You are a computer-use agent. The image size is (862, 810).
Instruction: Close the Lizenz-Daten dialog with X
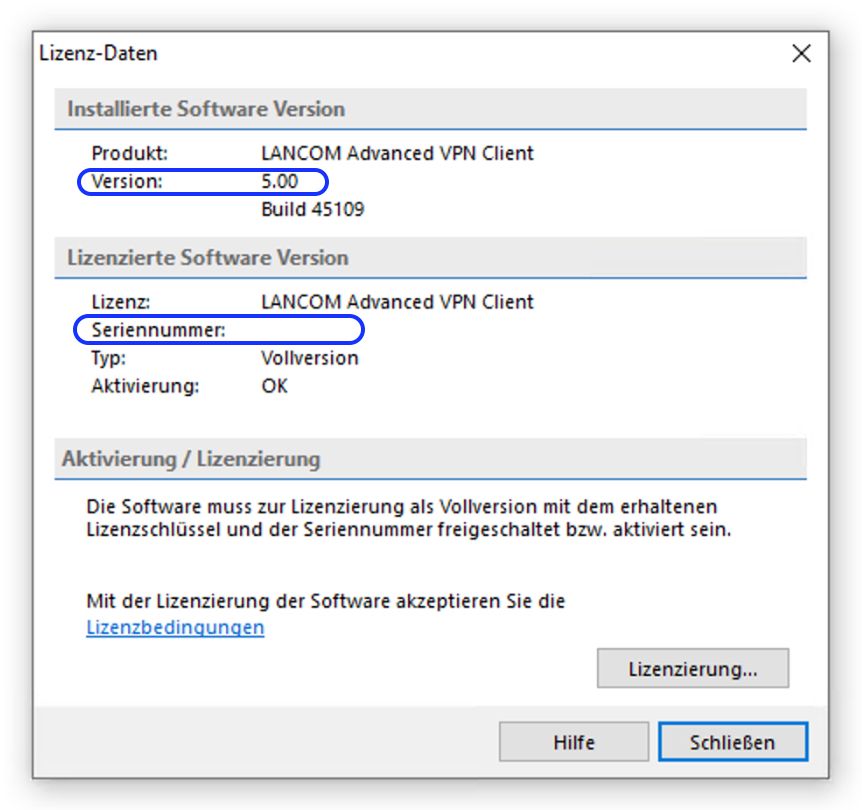click(x=801, y=54)
